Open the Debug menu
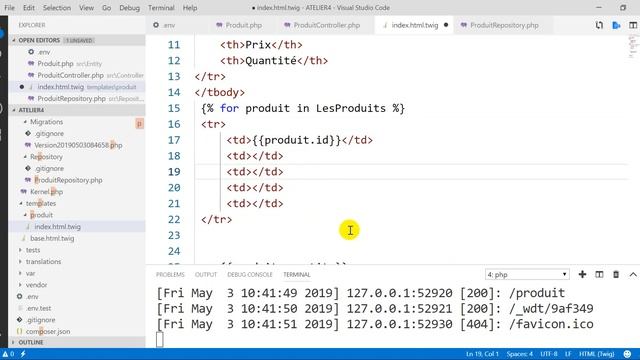This screenshot has width=640, height=360. pyautogui.click(x=129, y=8)
